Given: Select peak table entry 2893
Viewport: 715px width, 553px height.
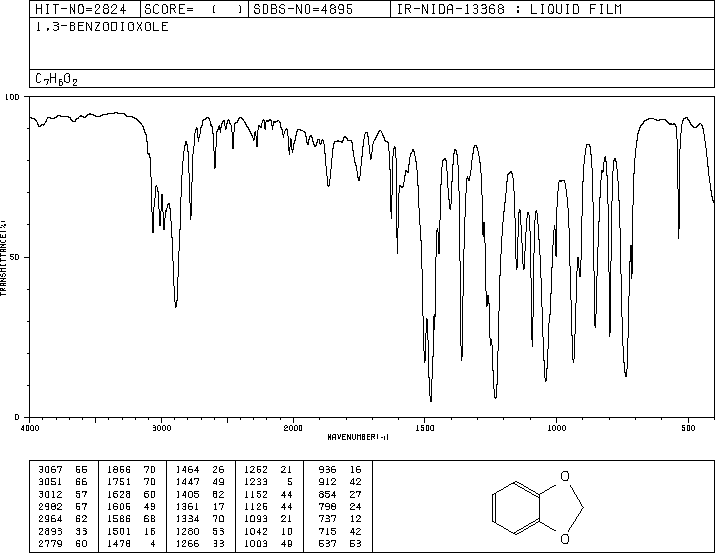Looking at the screenshot, I should [x=50, y=532].
